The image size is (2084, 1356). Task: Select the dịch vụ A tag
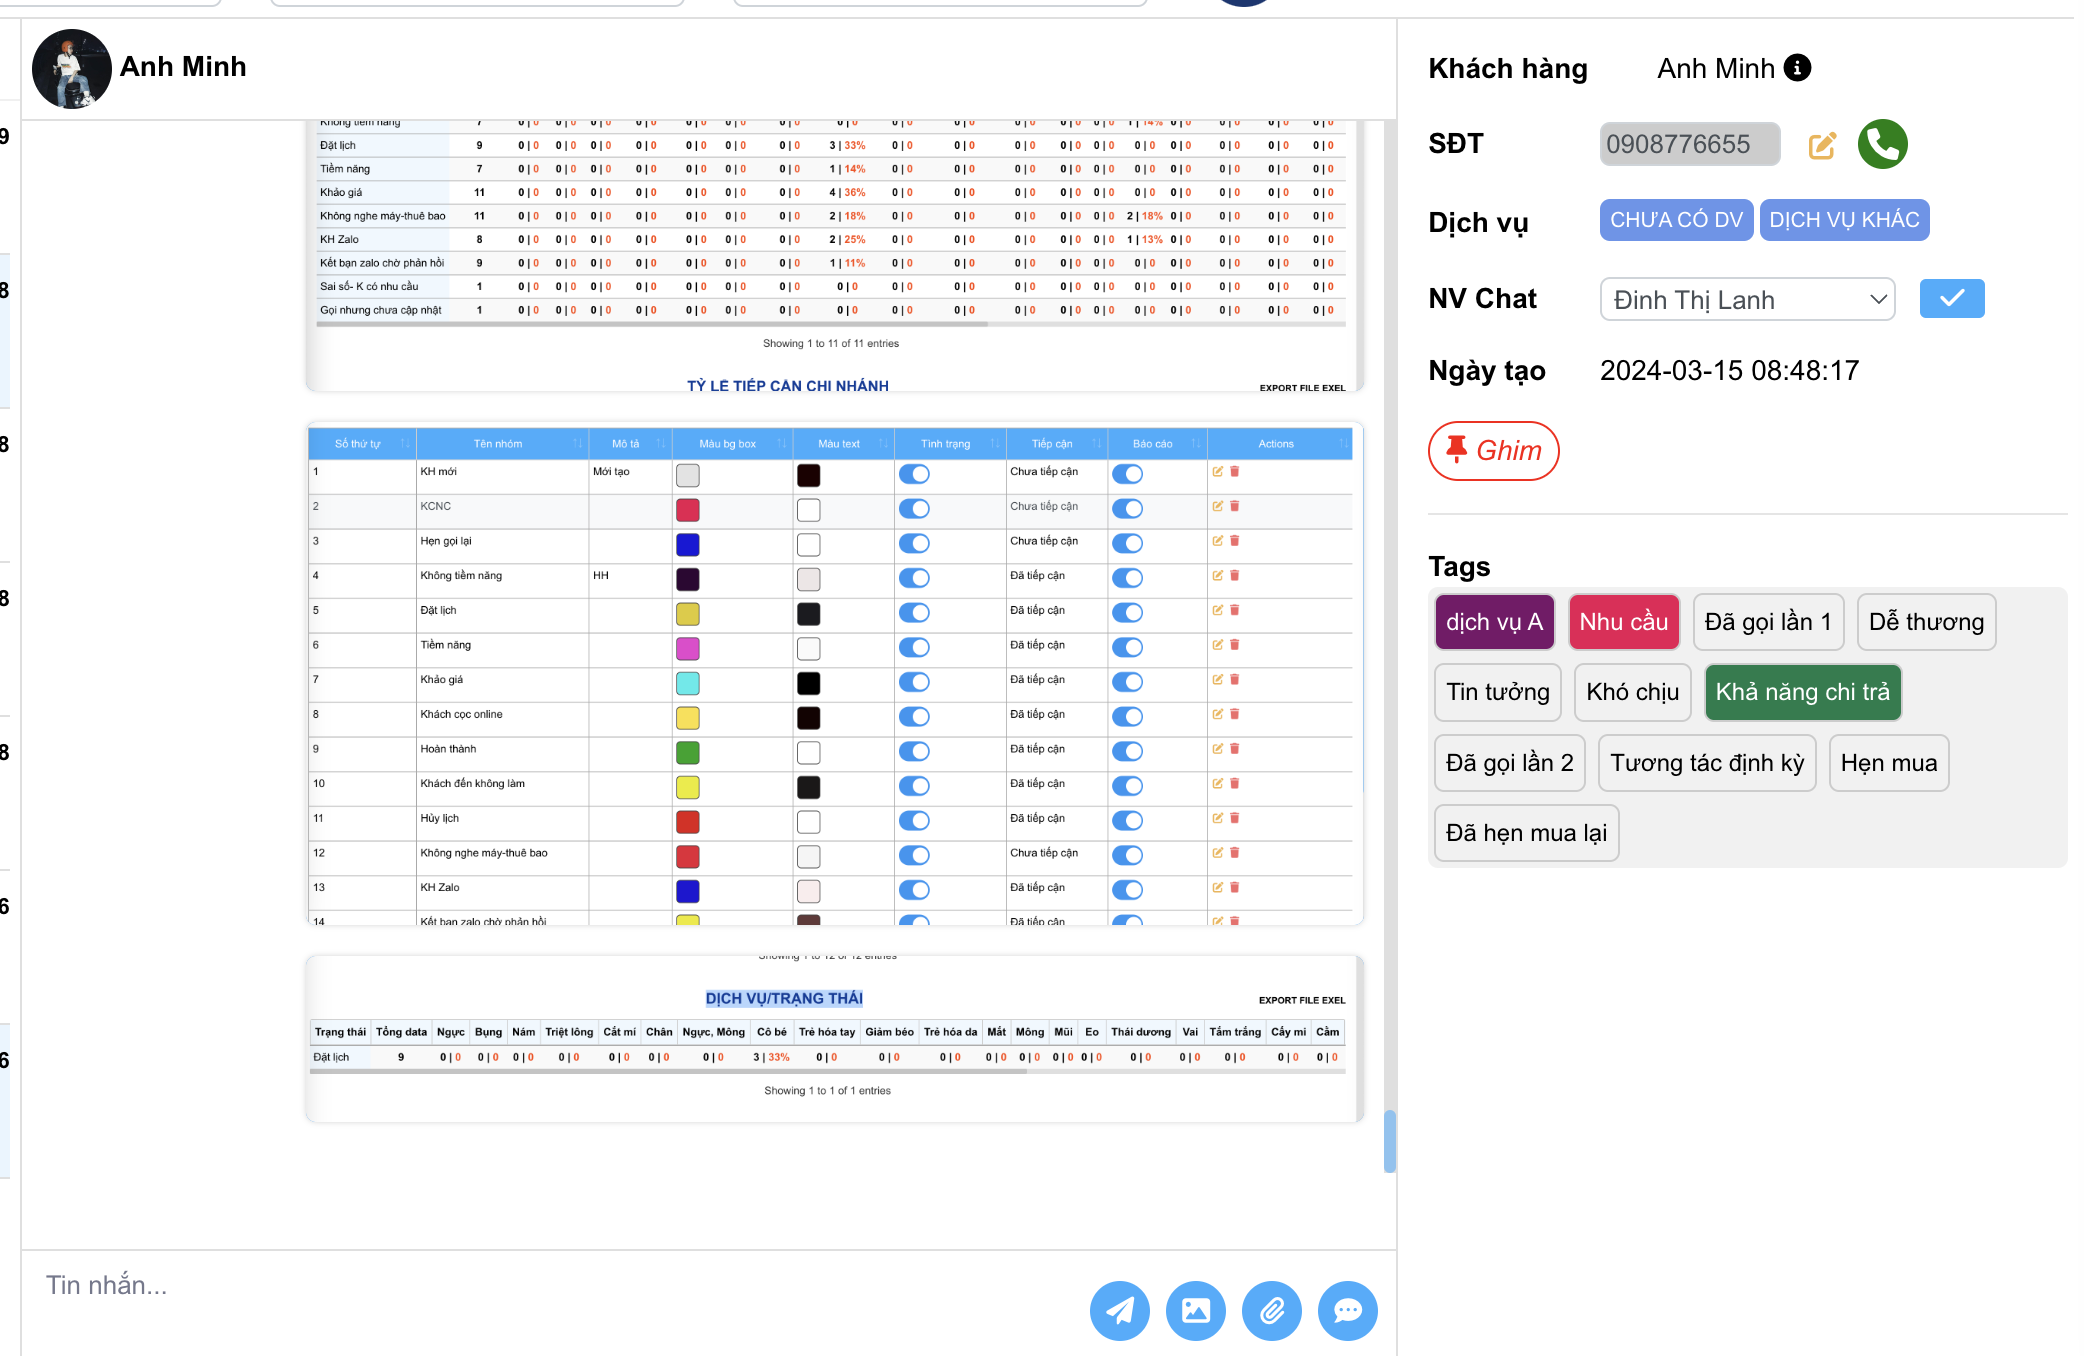(x=1494, y=622)
